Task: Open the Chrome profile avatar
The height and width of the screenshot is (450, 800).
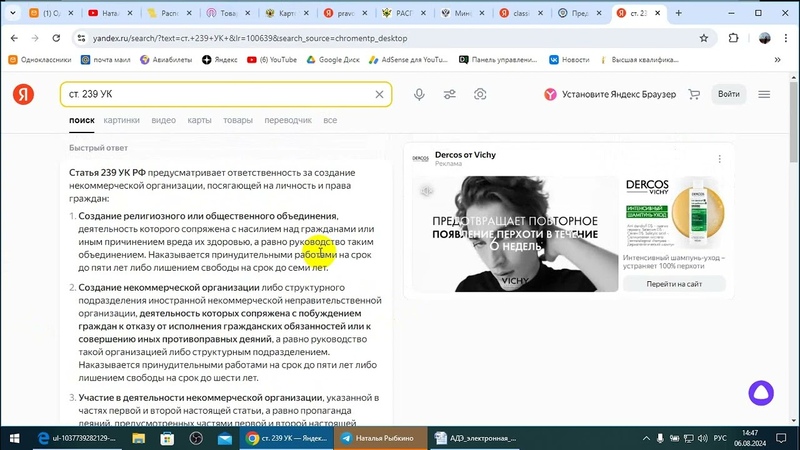Action: point(764,38)
